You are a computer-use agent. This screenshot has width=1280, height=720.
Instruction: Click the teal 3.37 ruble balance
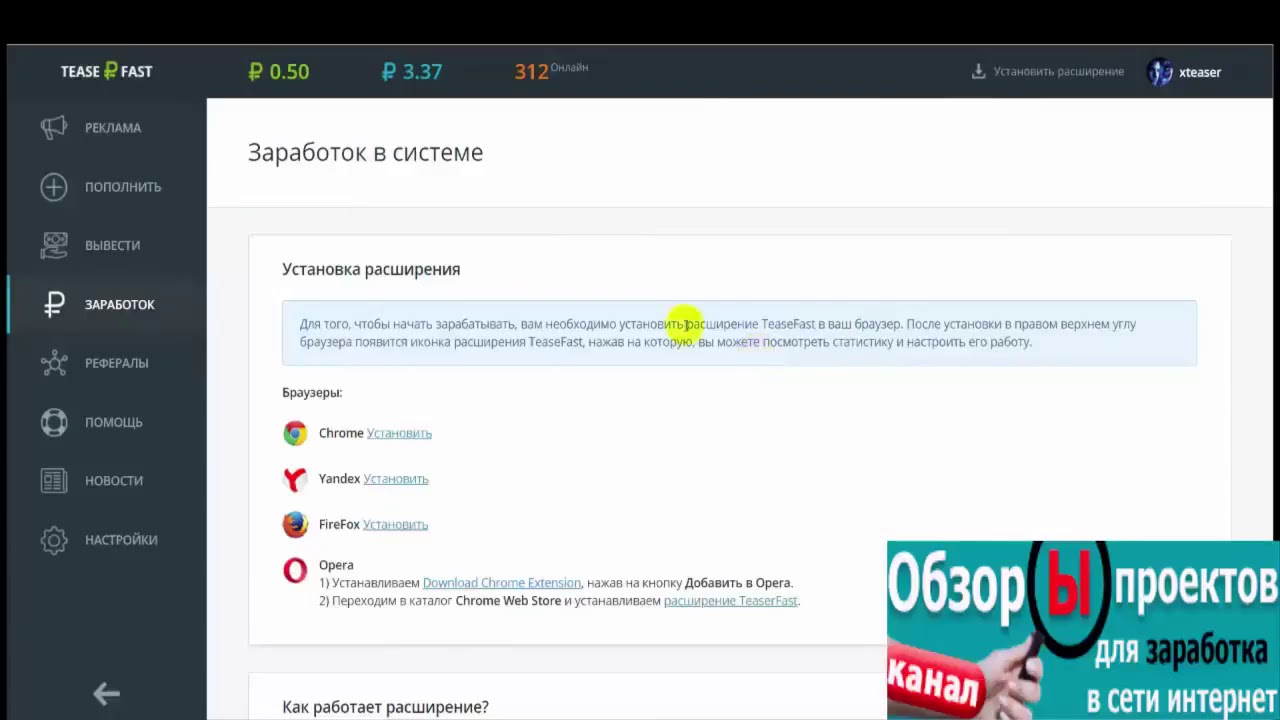click(412, 72)
